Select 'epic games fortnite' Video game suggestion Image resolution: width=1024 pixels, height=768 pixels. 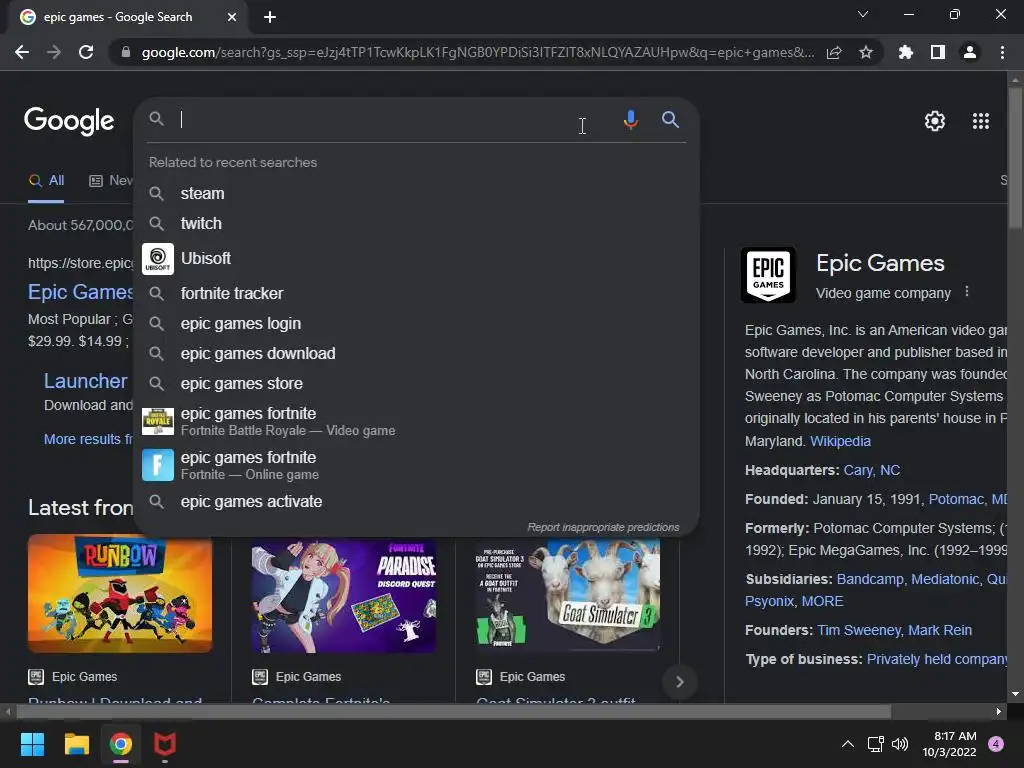(417, 421)
